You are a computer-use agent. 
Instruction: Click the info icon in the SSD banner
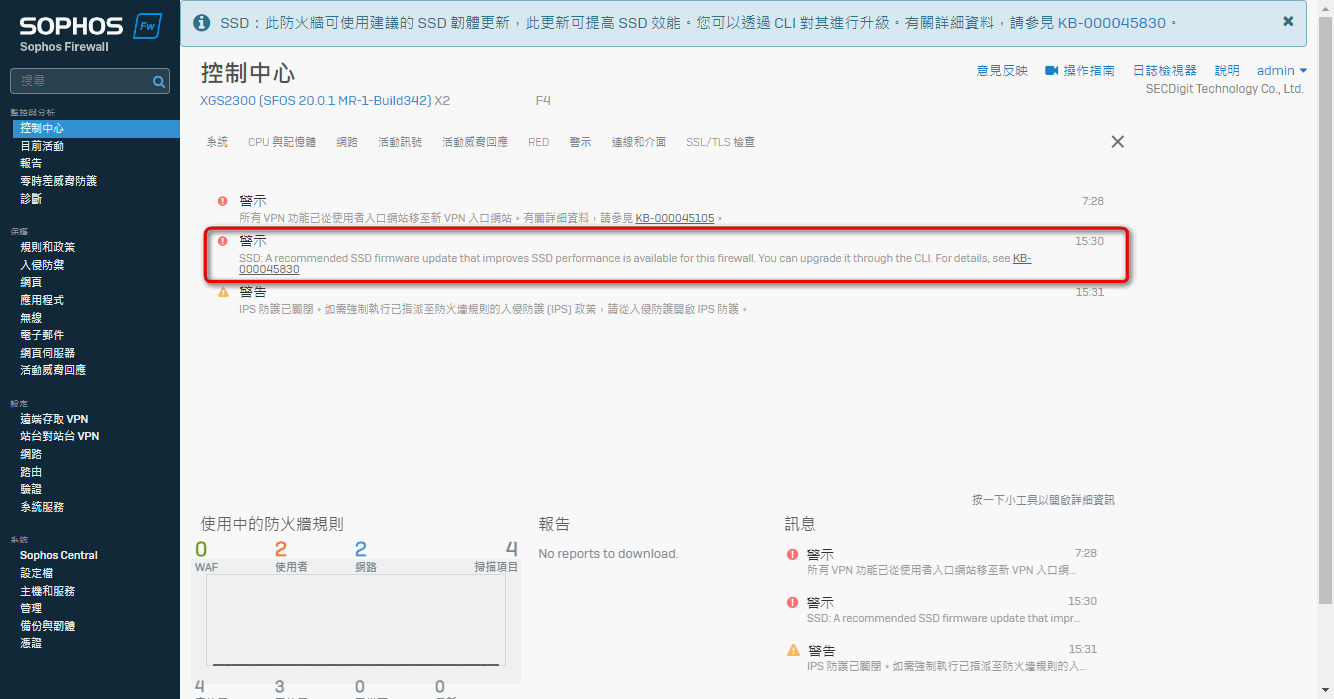(201, 22)
